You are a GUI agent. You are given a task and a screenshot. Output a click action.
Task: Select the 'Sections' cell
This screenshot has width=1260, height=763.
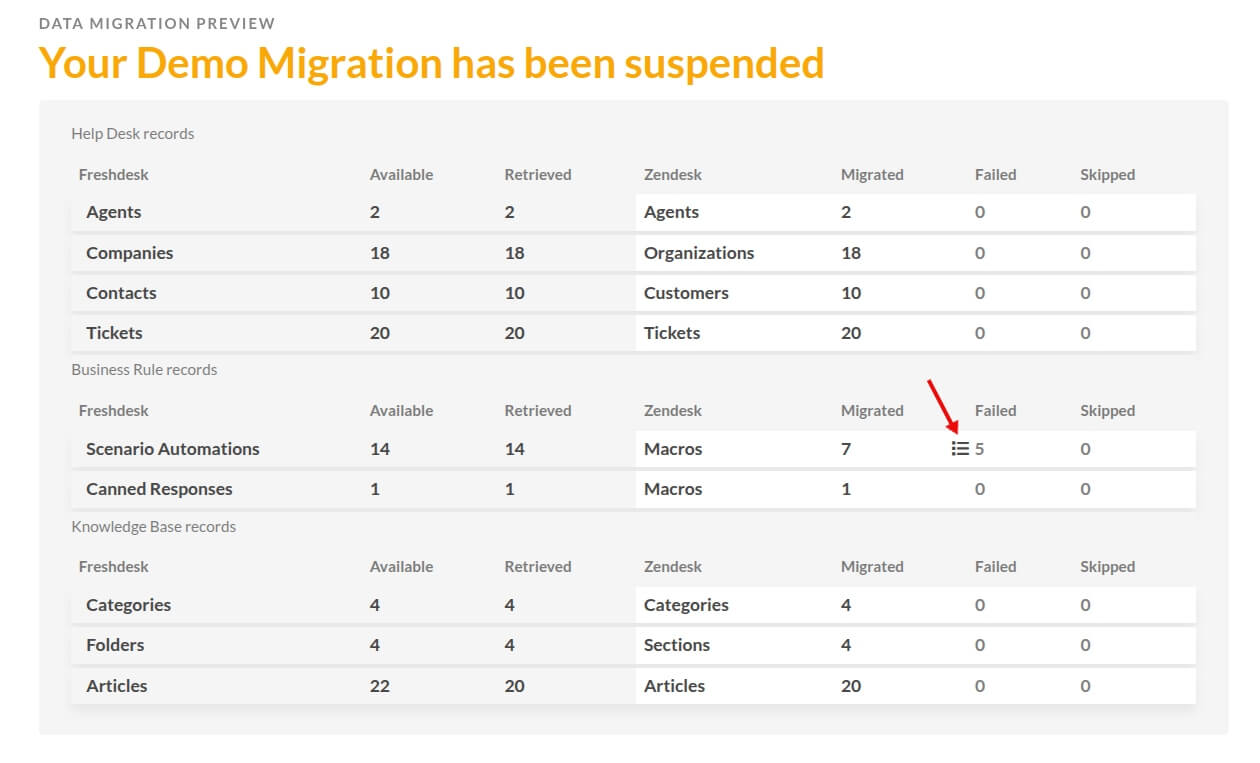click(677, 645)
